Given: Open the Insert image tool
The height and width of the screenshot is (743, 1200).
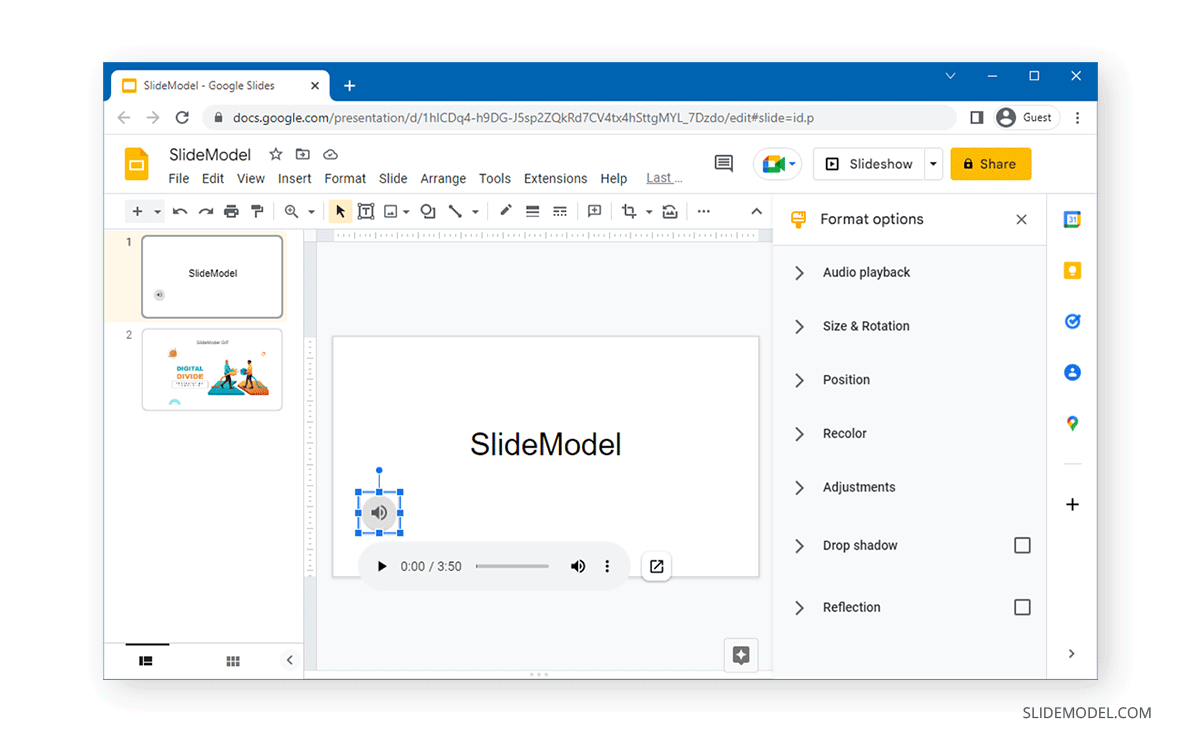Looking at the screenshot, I should pos(391,211).
